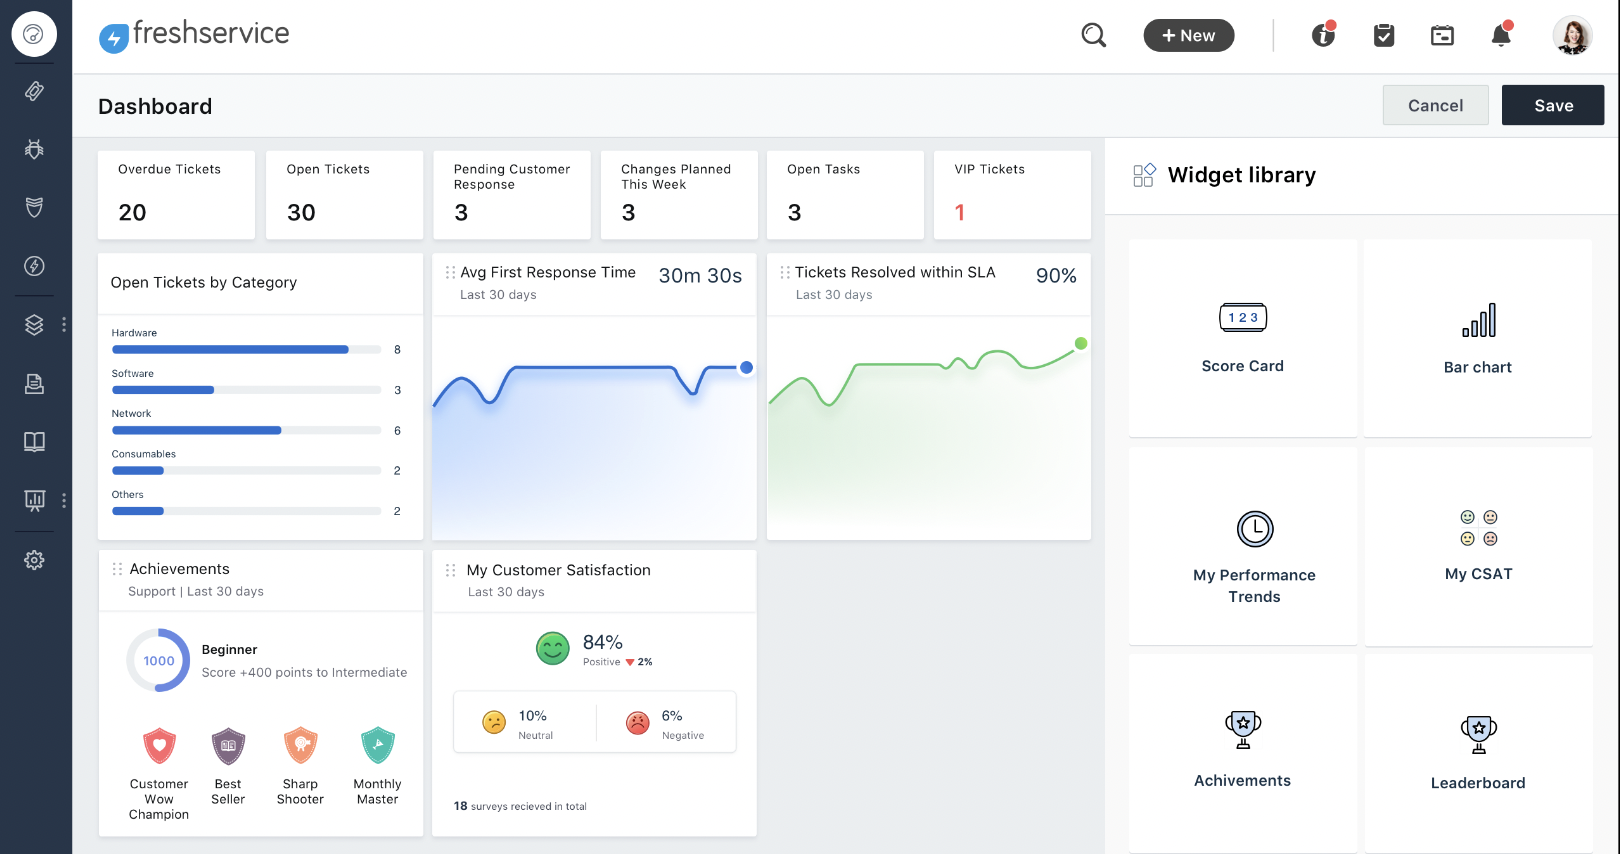1620x854 pixels.
Task: Open the VIP Tickets card
Action: click(x=1012, y=195)
